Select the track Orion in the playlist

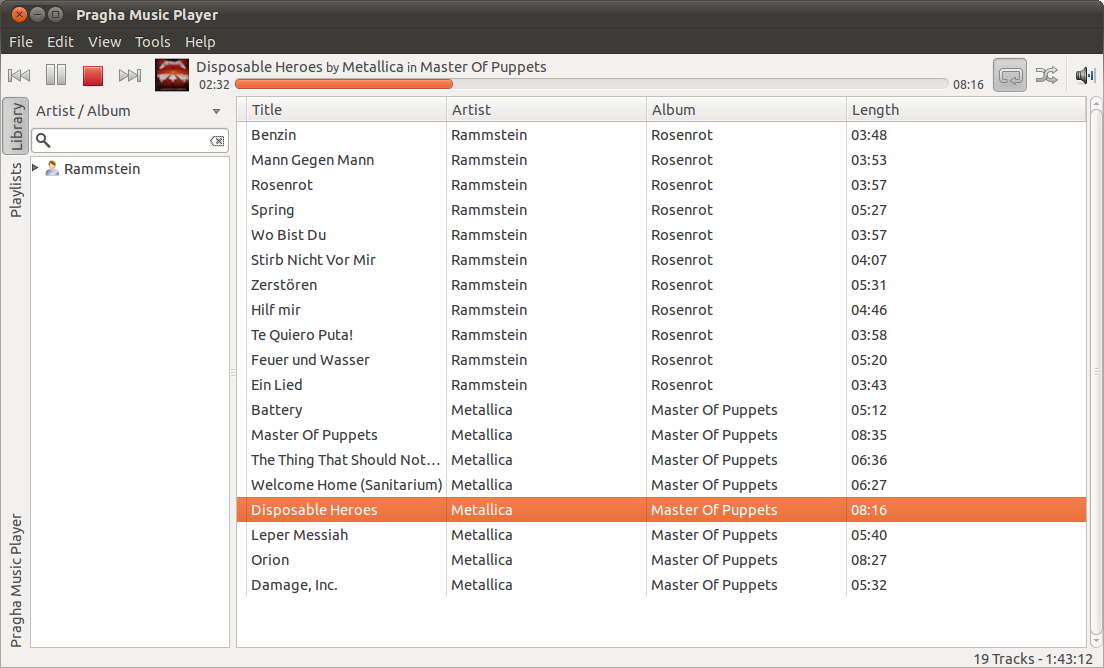coord(270,560)
